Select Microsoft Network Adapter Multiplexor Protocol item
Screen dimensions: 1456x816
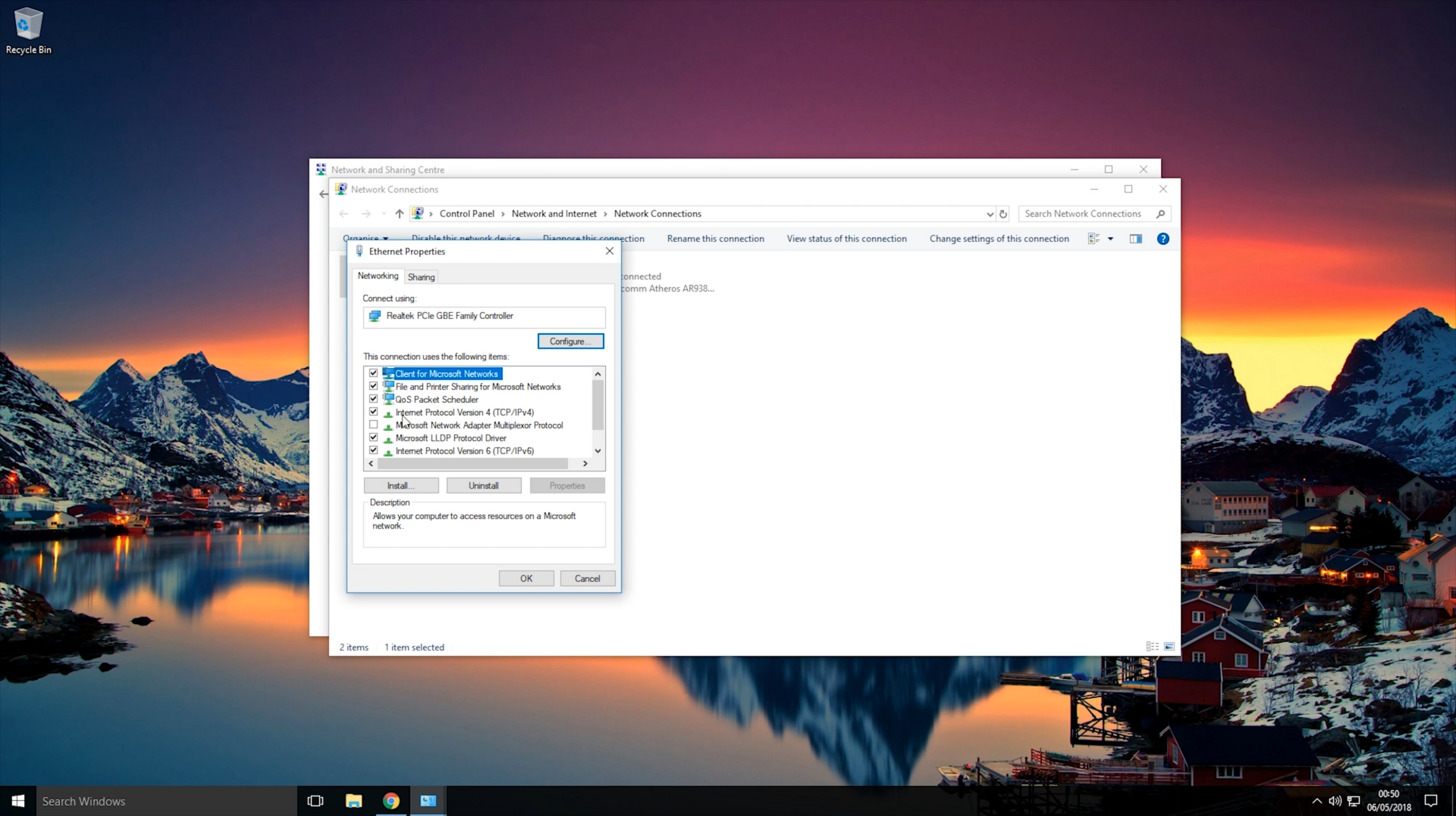point(479,425)
